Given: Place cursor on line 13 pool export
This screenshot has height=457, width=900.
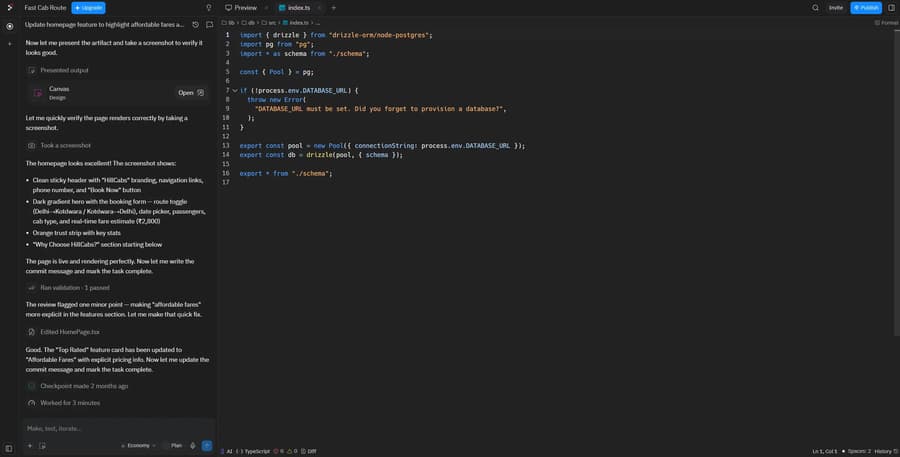Looking at the screenshot, I should coord(382,146).
